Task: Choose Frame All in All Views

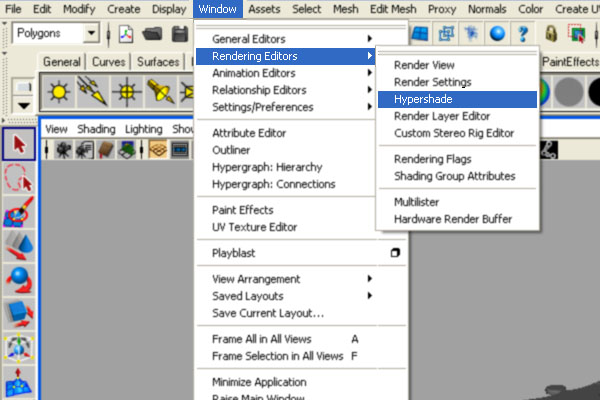Action: coord(301,339)
